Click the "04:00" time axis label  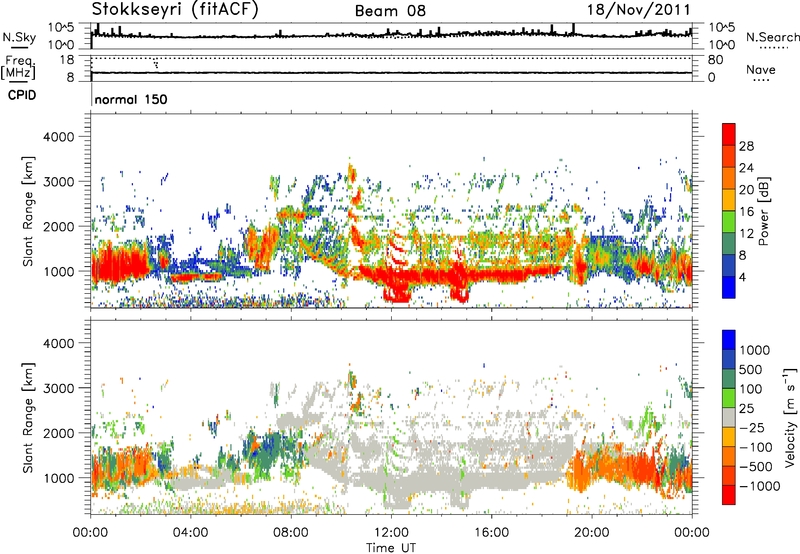coord(190,533)
